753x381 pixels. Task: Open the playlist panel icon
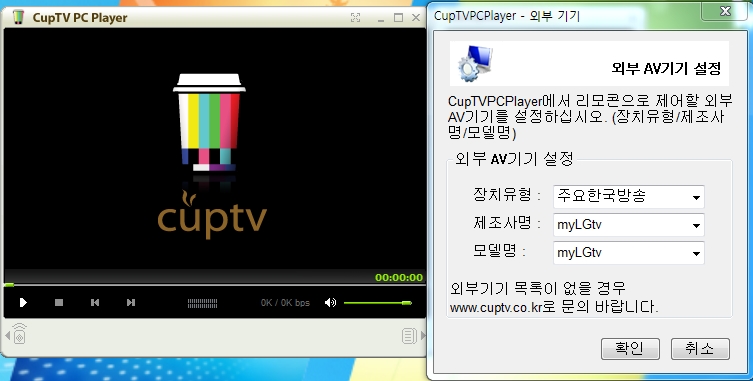pos(409,335)
